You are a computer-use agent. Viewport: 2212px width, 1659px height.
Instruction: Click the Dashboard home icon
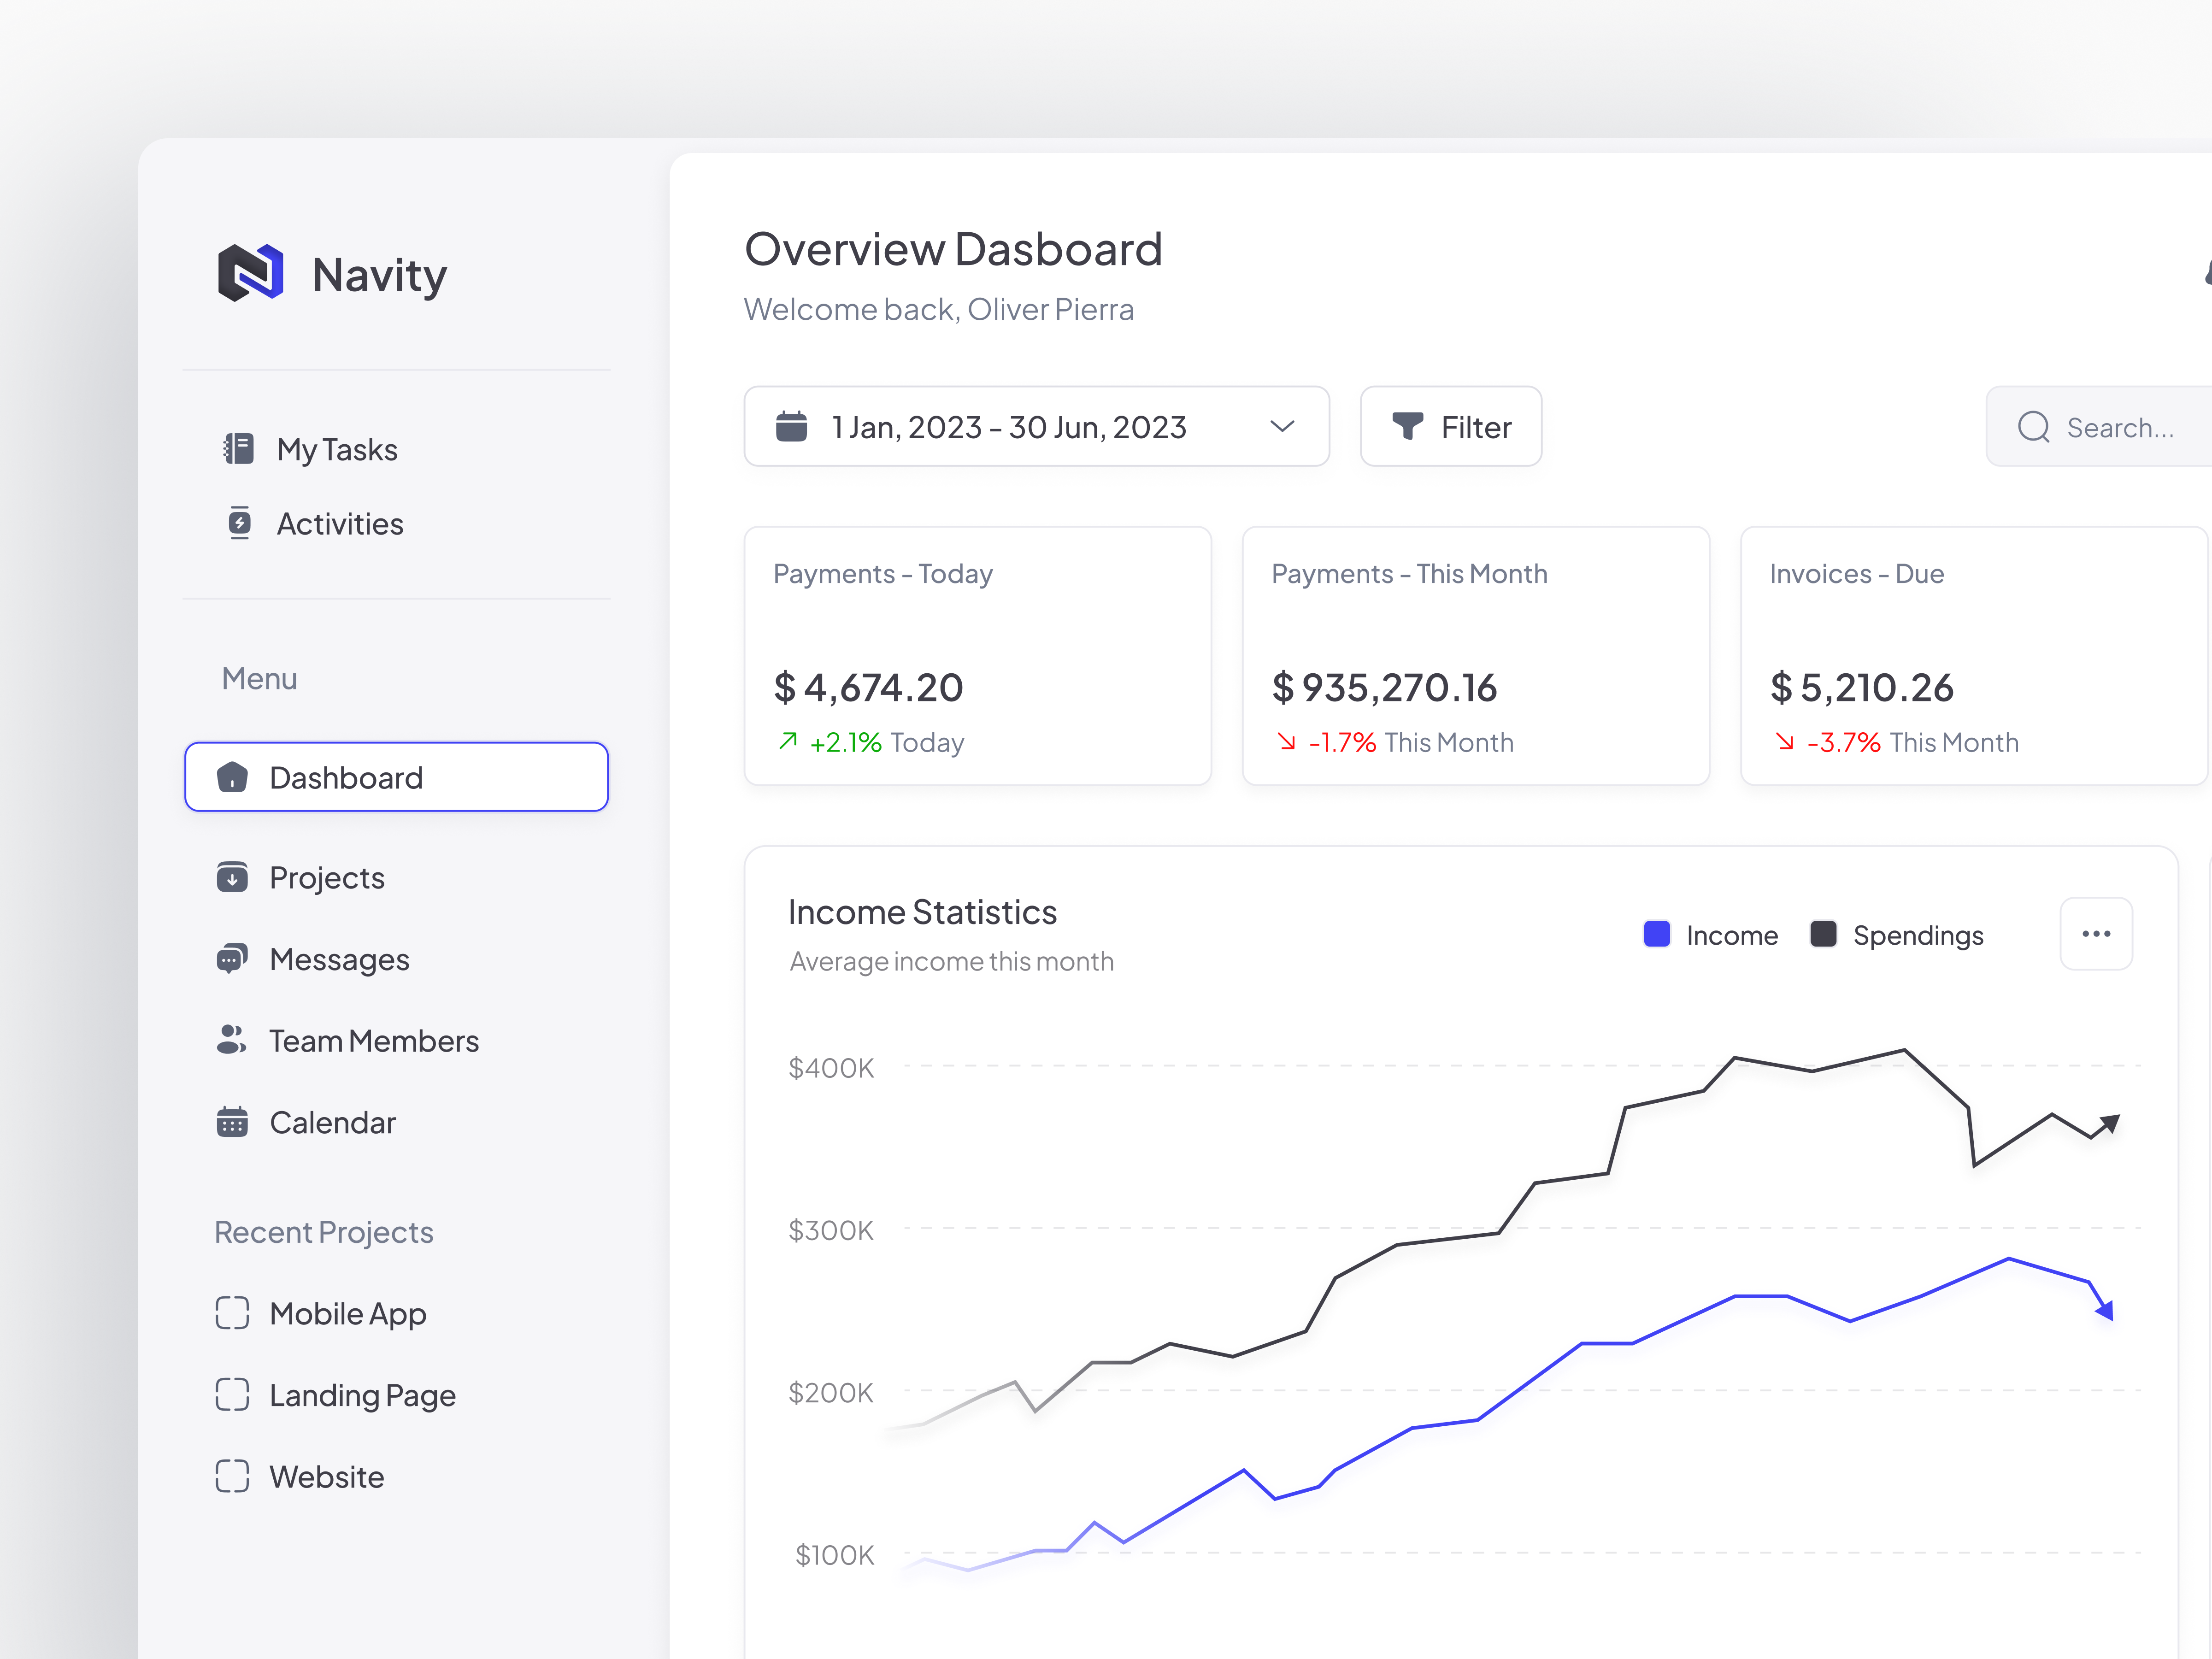(233, 777)
